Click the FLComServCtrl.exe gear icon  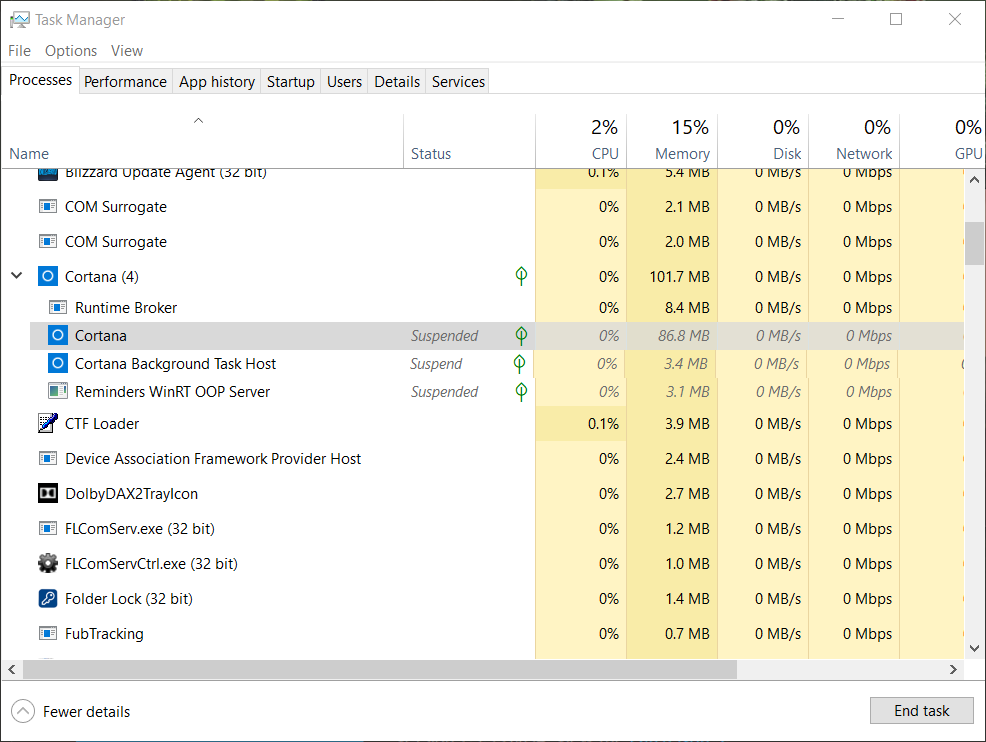pyautogui.click(x=48, y=564)
